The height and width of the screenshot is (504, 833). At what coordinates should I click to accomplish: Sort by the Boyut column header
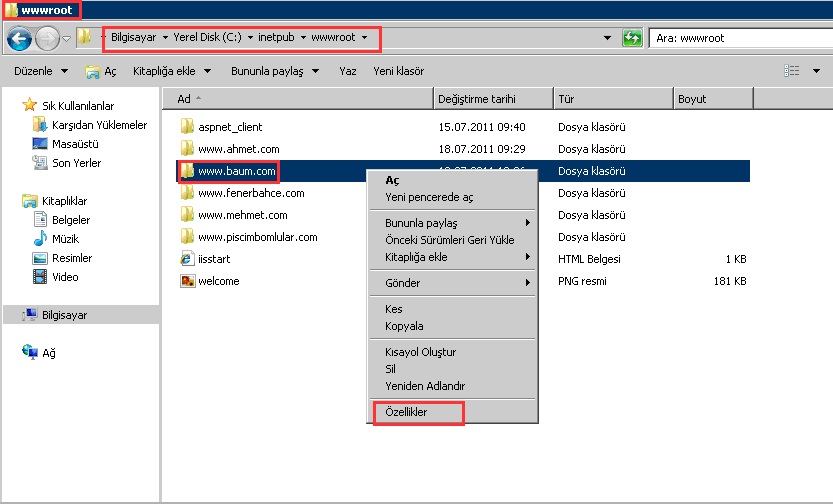pyautogui.click(x=713, y=99)
